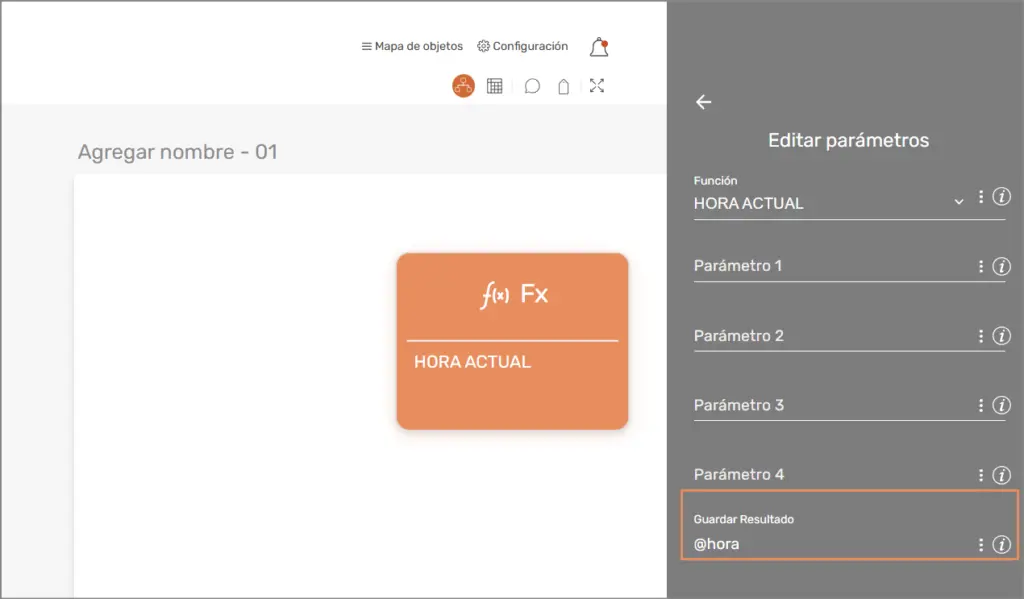Expand the Función HORA ACTUAL dropdown
1024x599 pixels.
tap(958, 202)
